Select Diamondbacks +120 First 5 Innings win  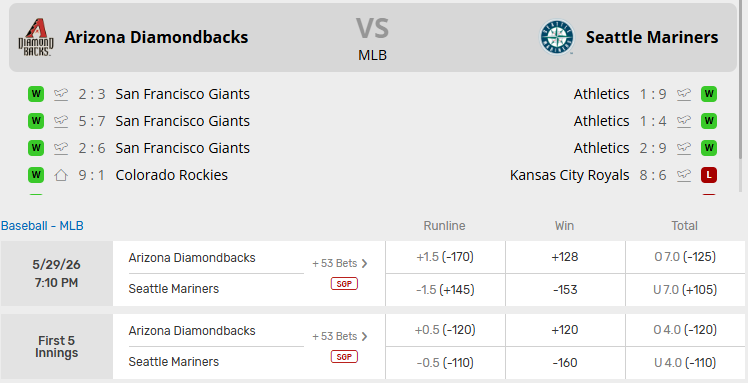(565, 330)
